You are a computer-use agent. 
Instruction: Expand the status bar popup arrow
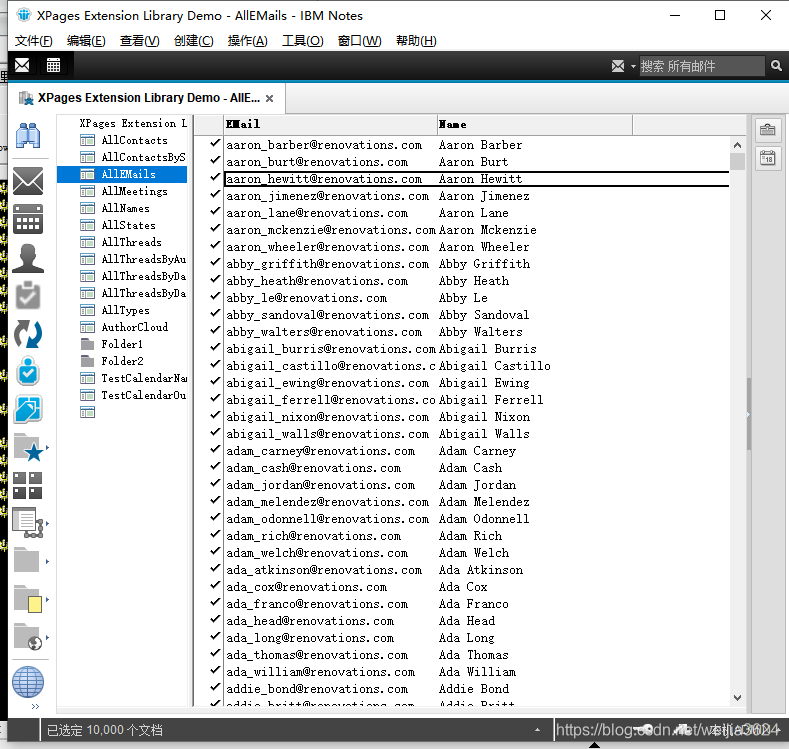pyautogui.click(x=537, y=729)
